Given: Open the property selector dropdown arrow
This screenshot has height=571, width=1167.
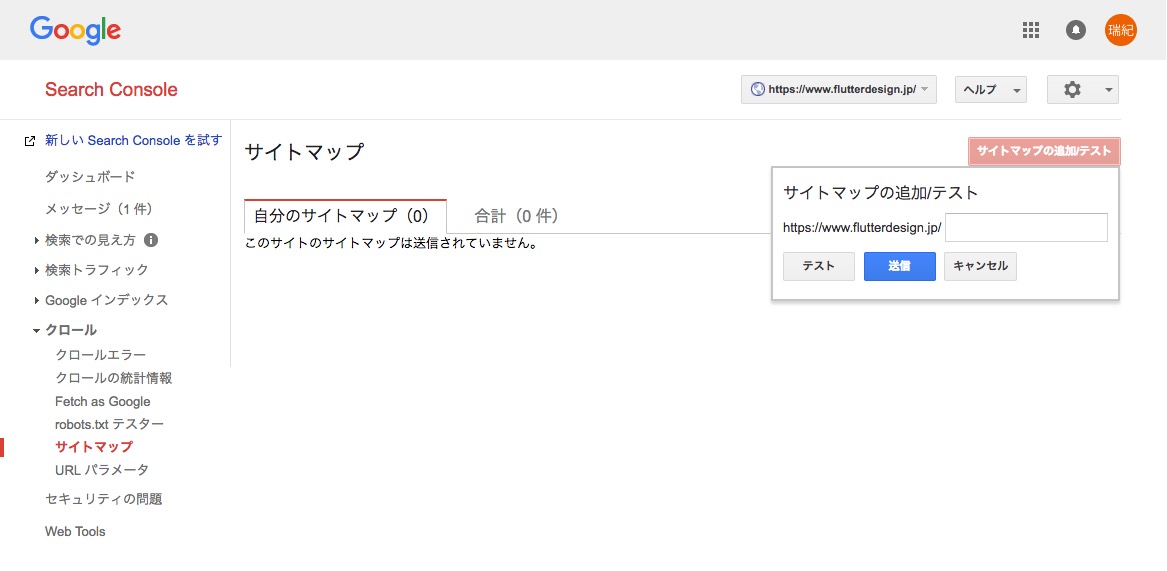Looking at the screenshot, I should [924, 89].
